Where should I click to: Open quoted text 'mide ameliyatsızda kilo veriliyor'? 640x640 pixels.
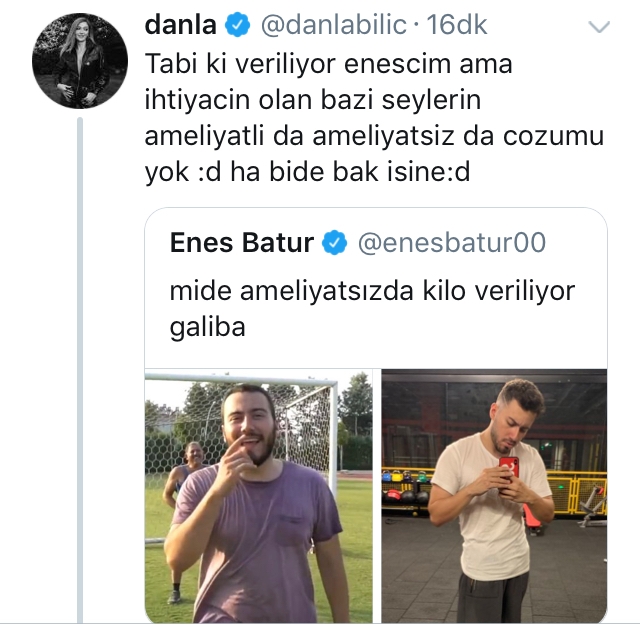[372, 291]
